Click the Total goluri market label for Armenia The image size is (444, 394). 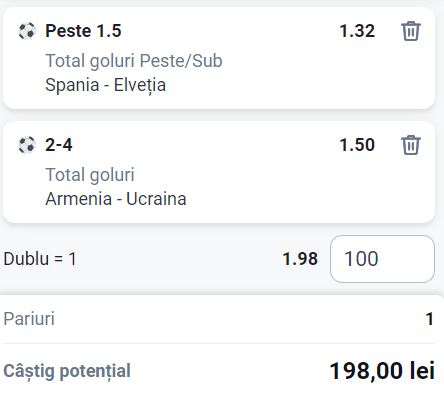pyautogui.click(x=90, y=175)
